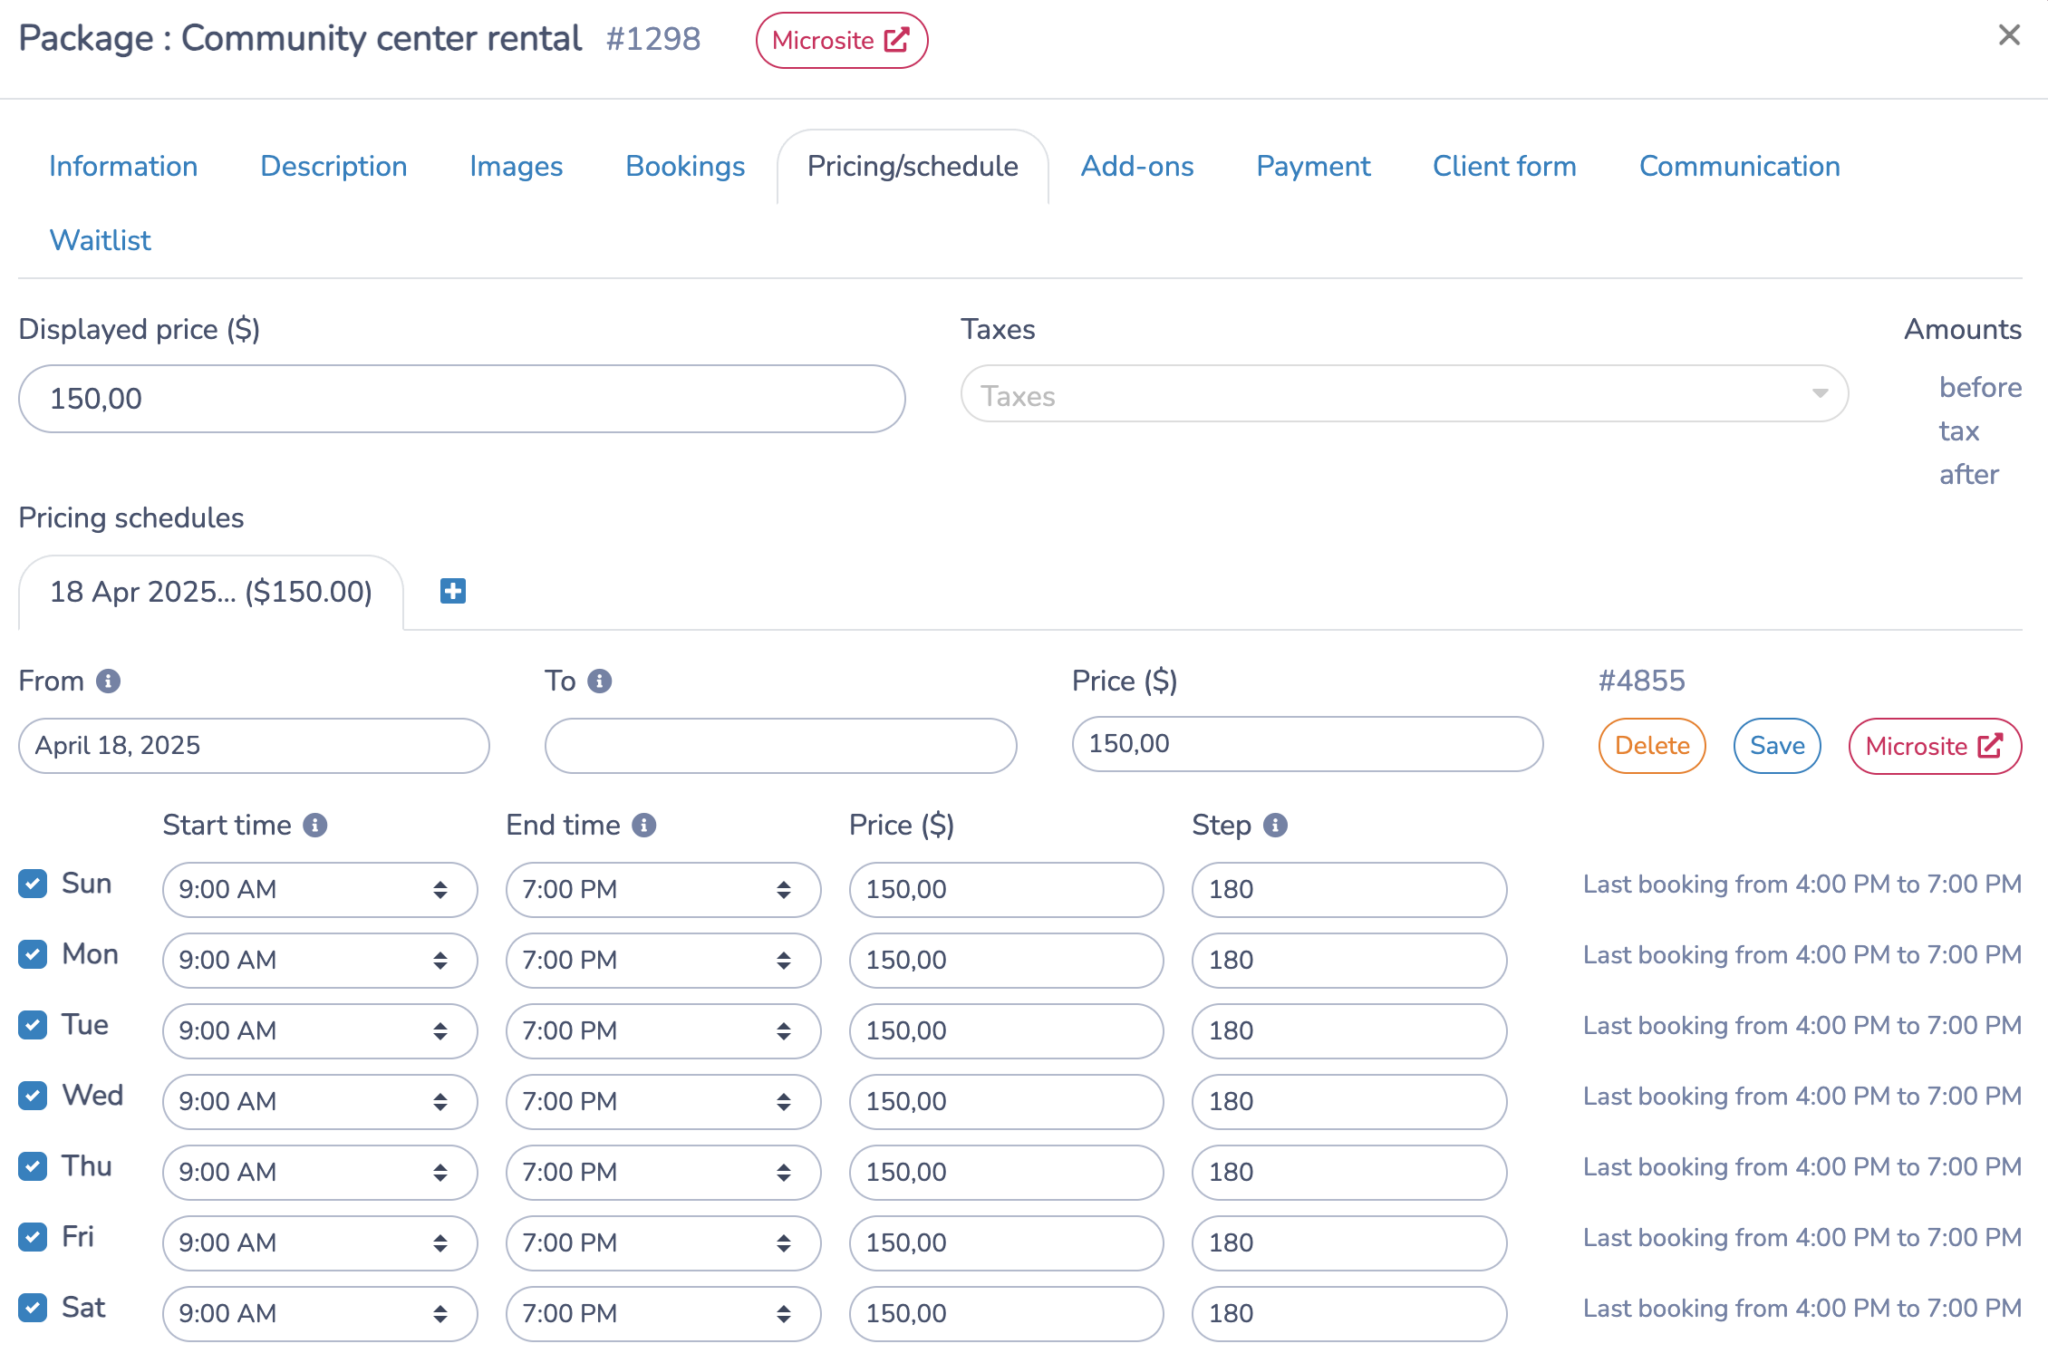Open the Microsite link next to #1298
Viewport: 2048px width, 1363px height.
[x=841, y=40]
